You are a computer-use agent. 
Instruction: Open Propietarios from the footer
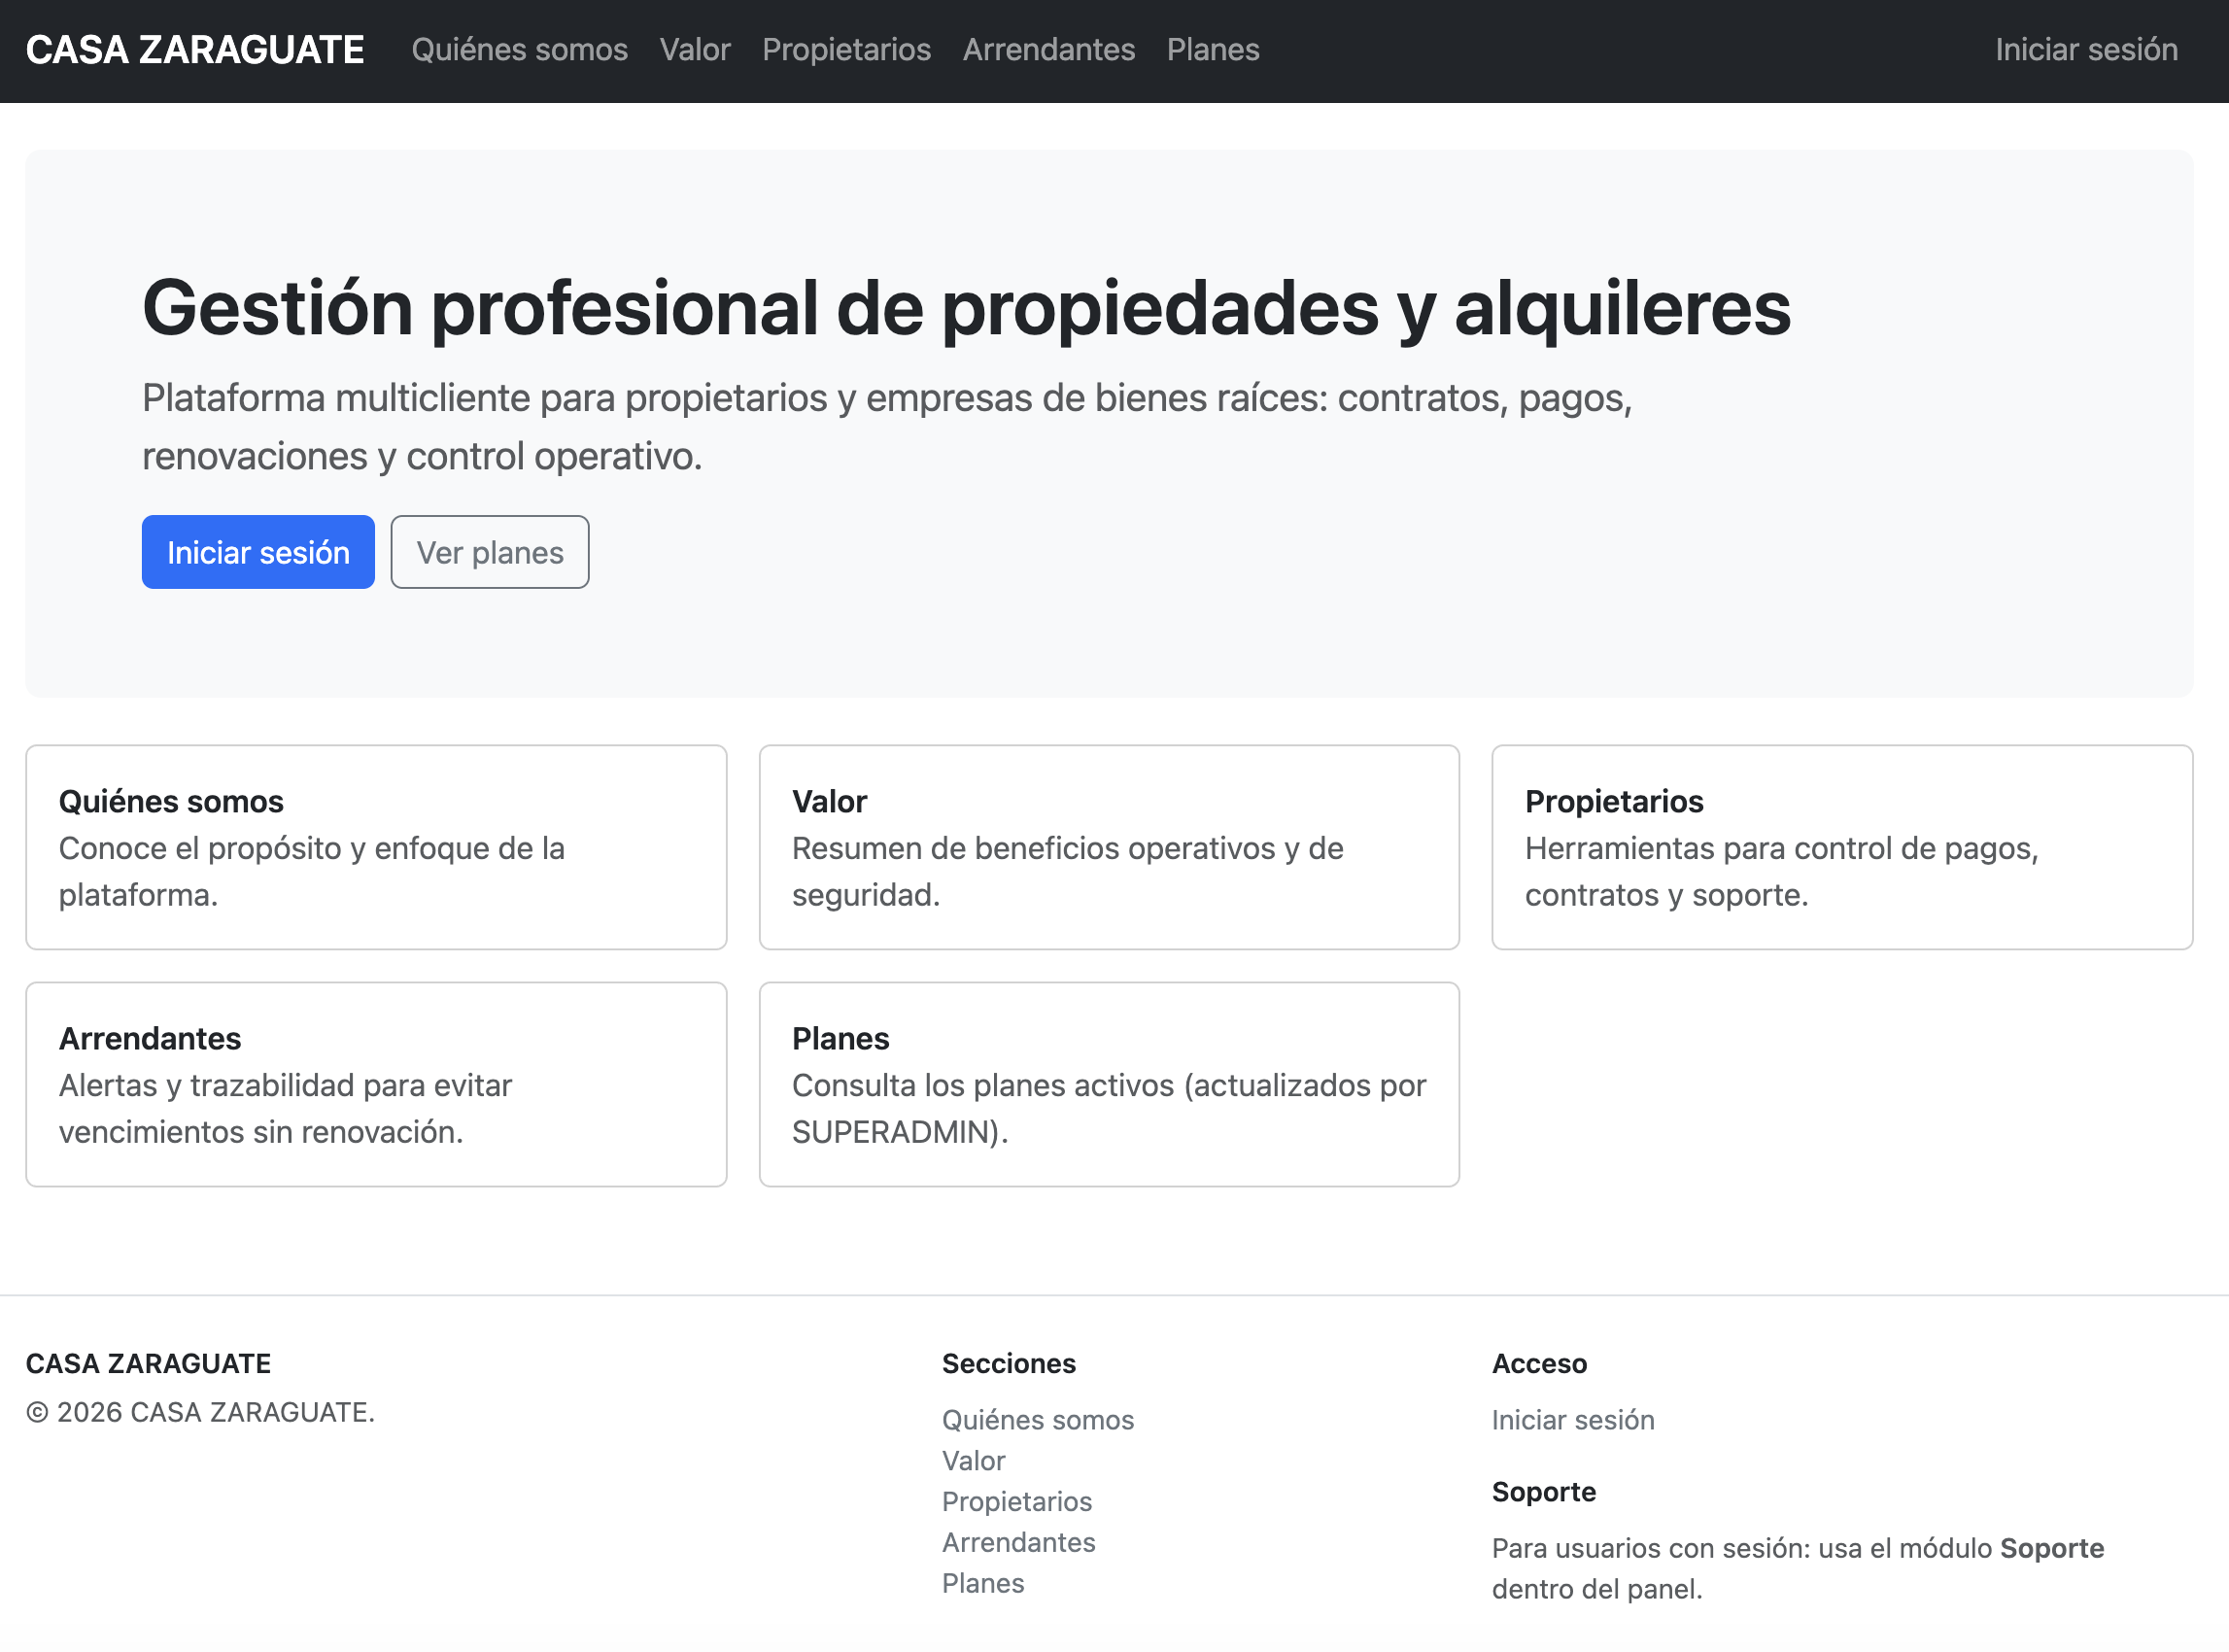pyautogui.click(x=1016, y=1501)
